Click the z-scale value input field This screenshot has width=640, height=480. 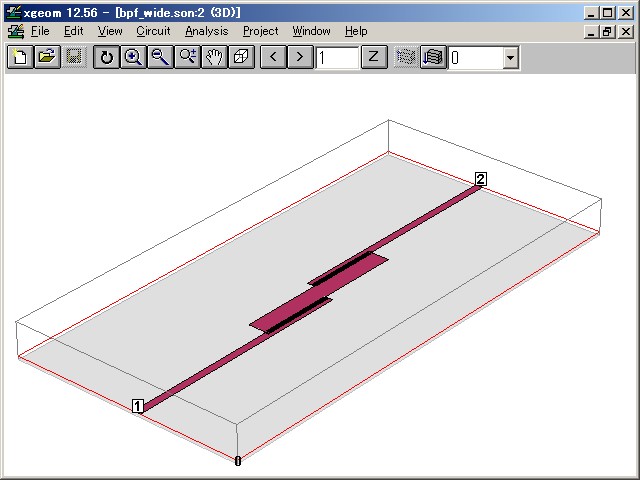pos(337,58)
